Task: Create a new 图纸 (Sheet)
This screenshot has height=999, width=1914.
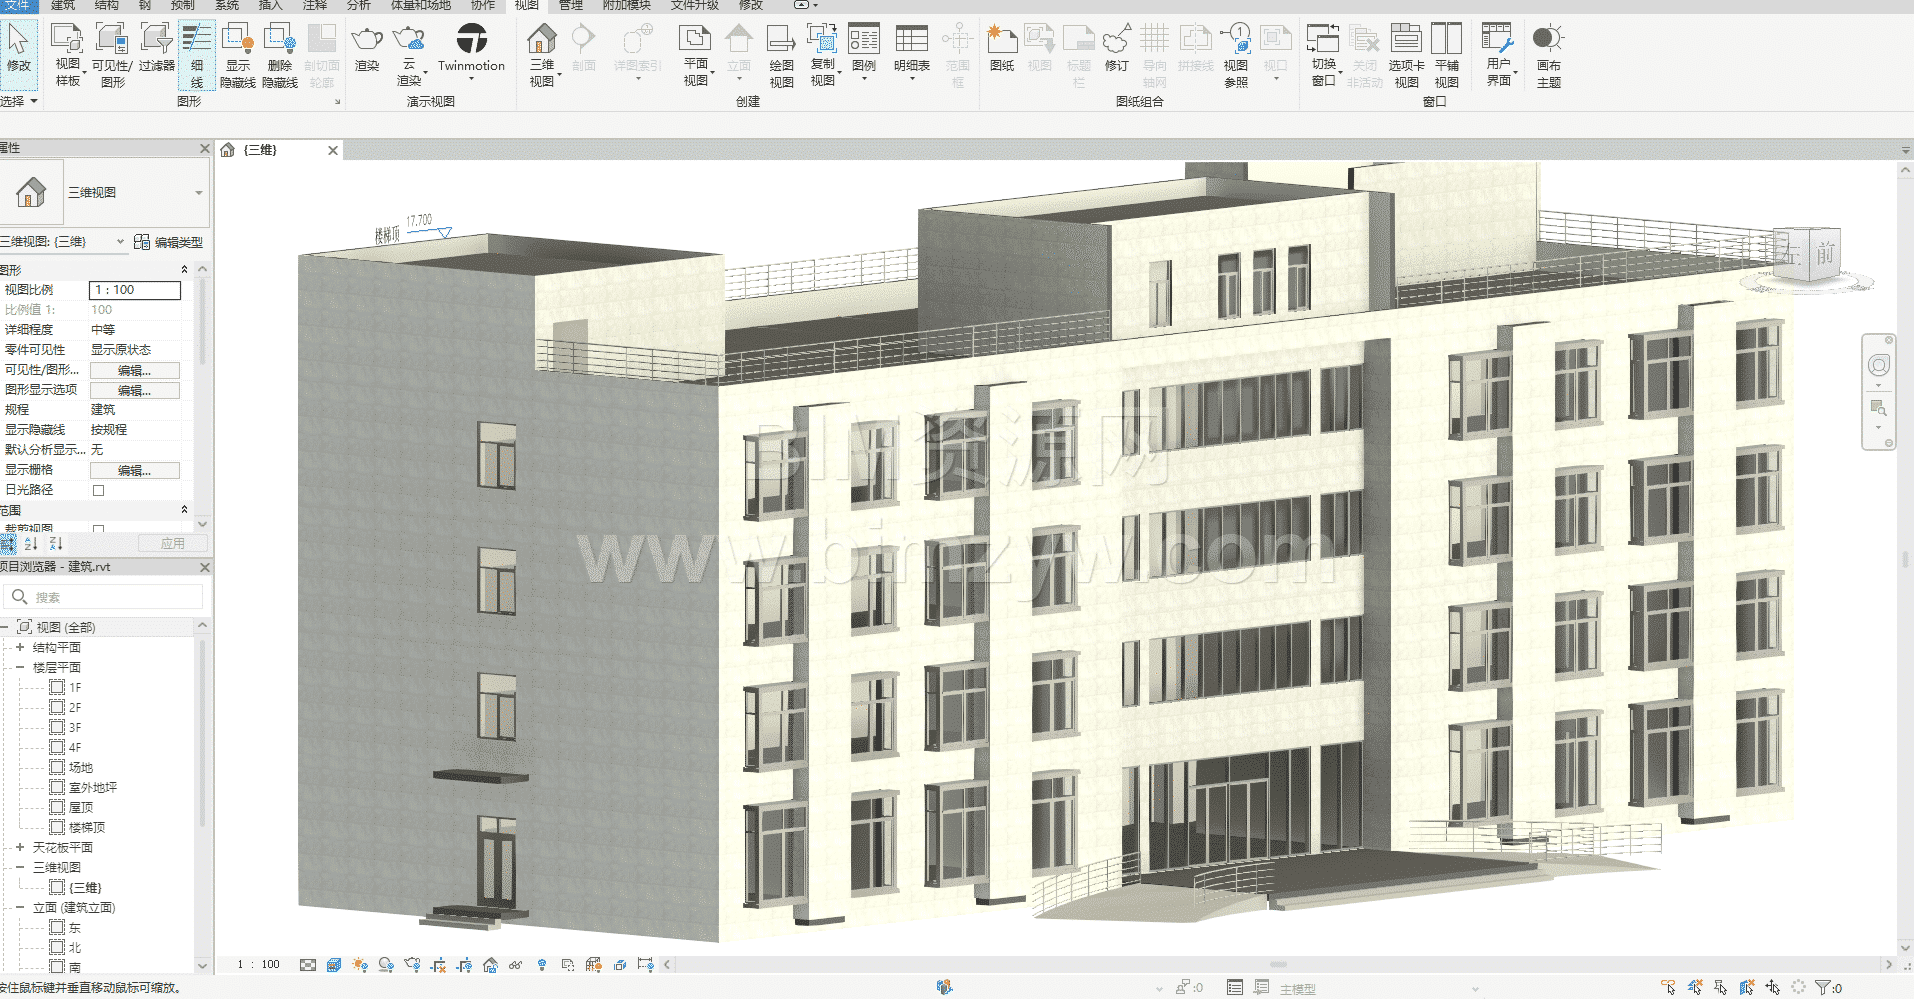Action: pyautogui.click(x=1001, y=41)
